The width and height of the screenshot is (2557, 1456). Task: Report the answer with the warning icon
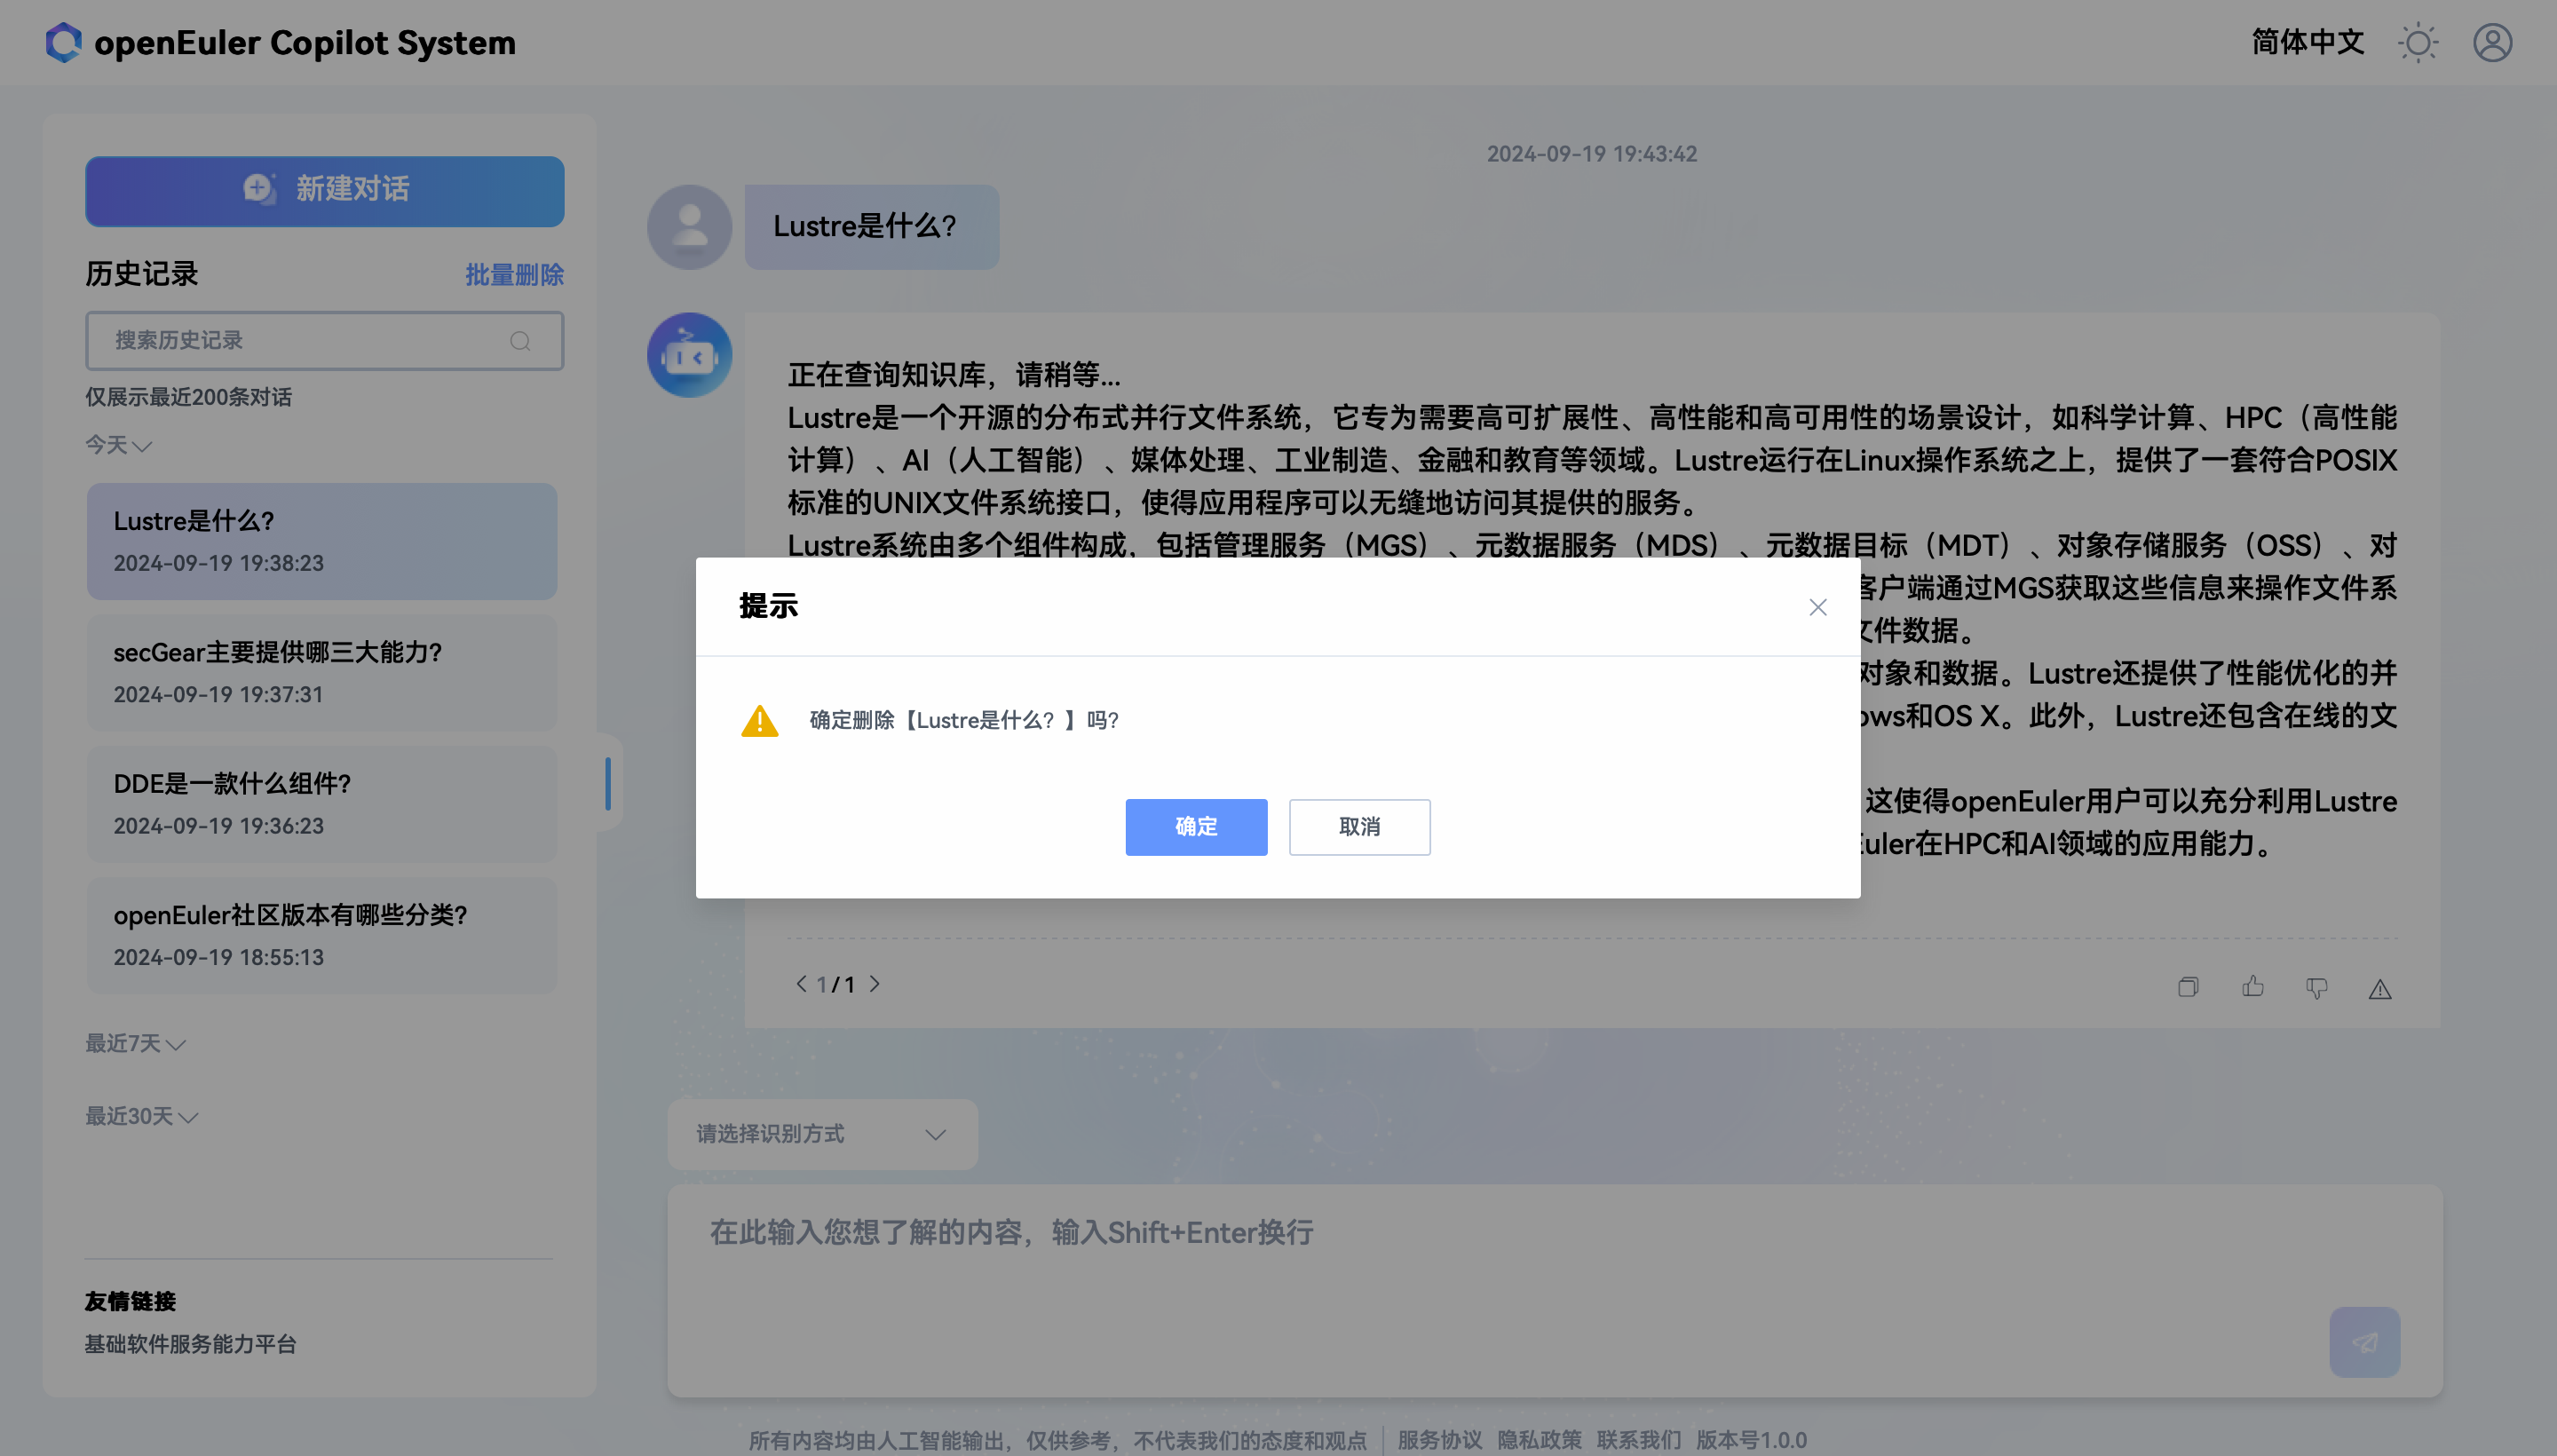2379,988
